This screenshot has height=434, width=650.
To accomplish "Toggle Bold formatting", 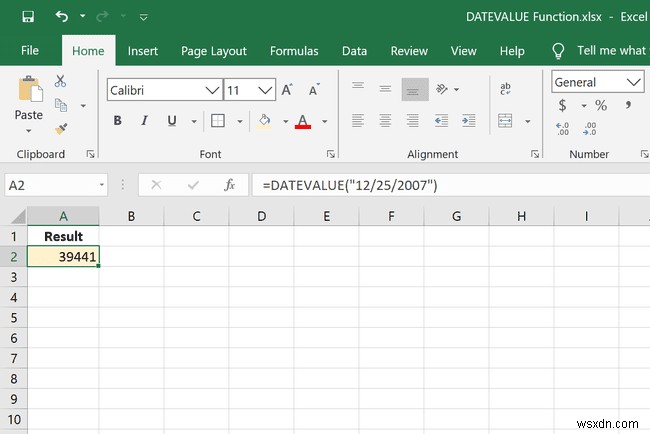I will coord(117,121).
